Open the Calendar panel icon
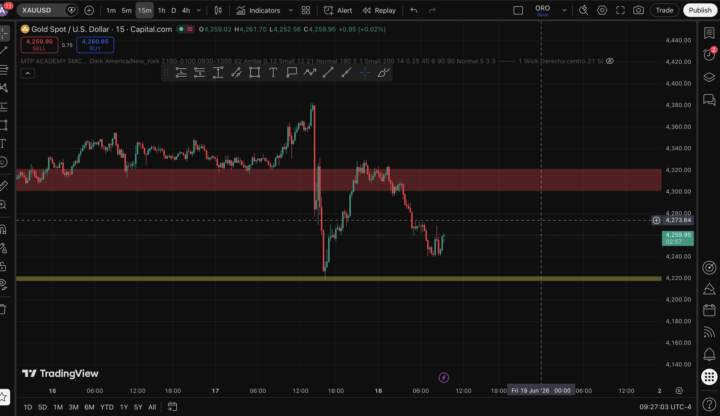The height and width of the screenshot is (416, 720). tap(709, 310)
